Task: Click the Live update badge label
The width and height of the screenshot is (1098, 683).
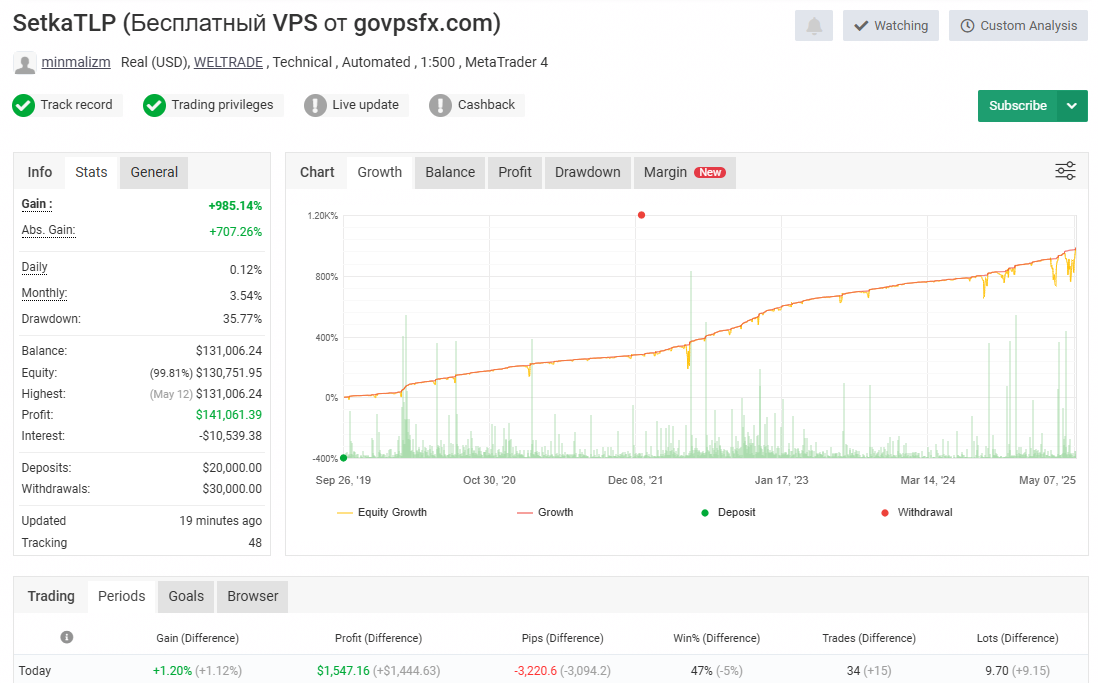Action: pos(366,104)
